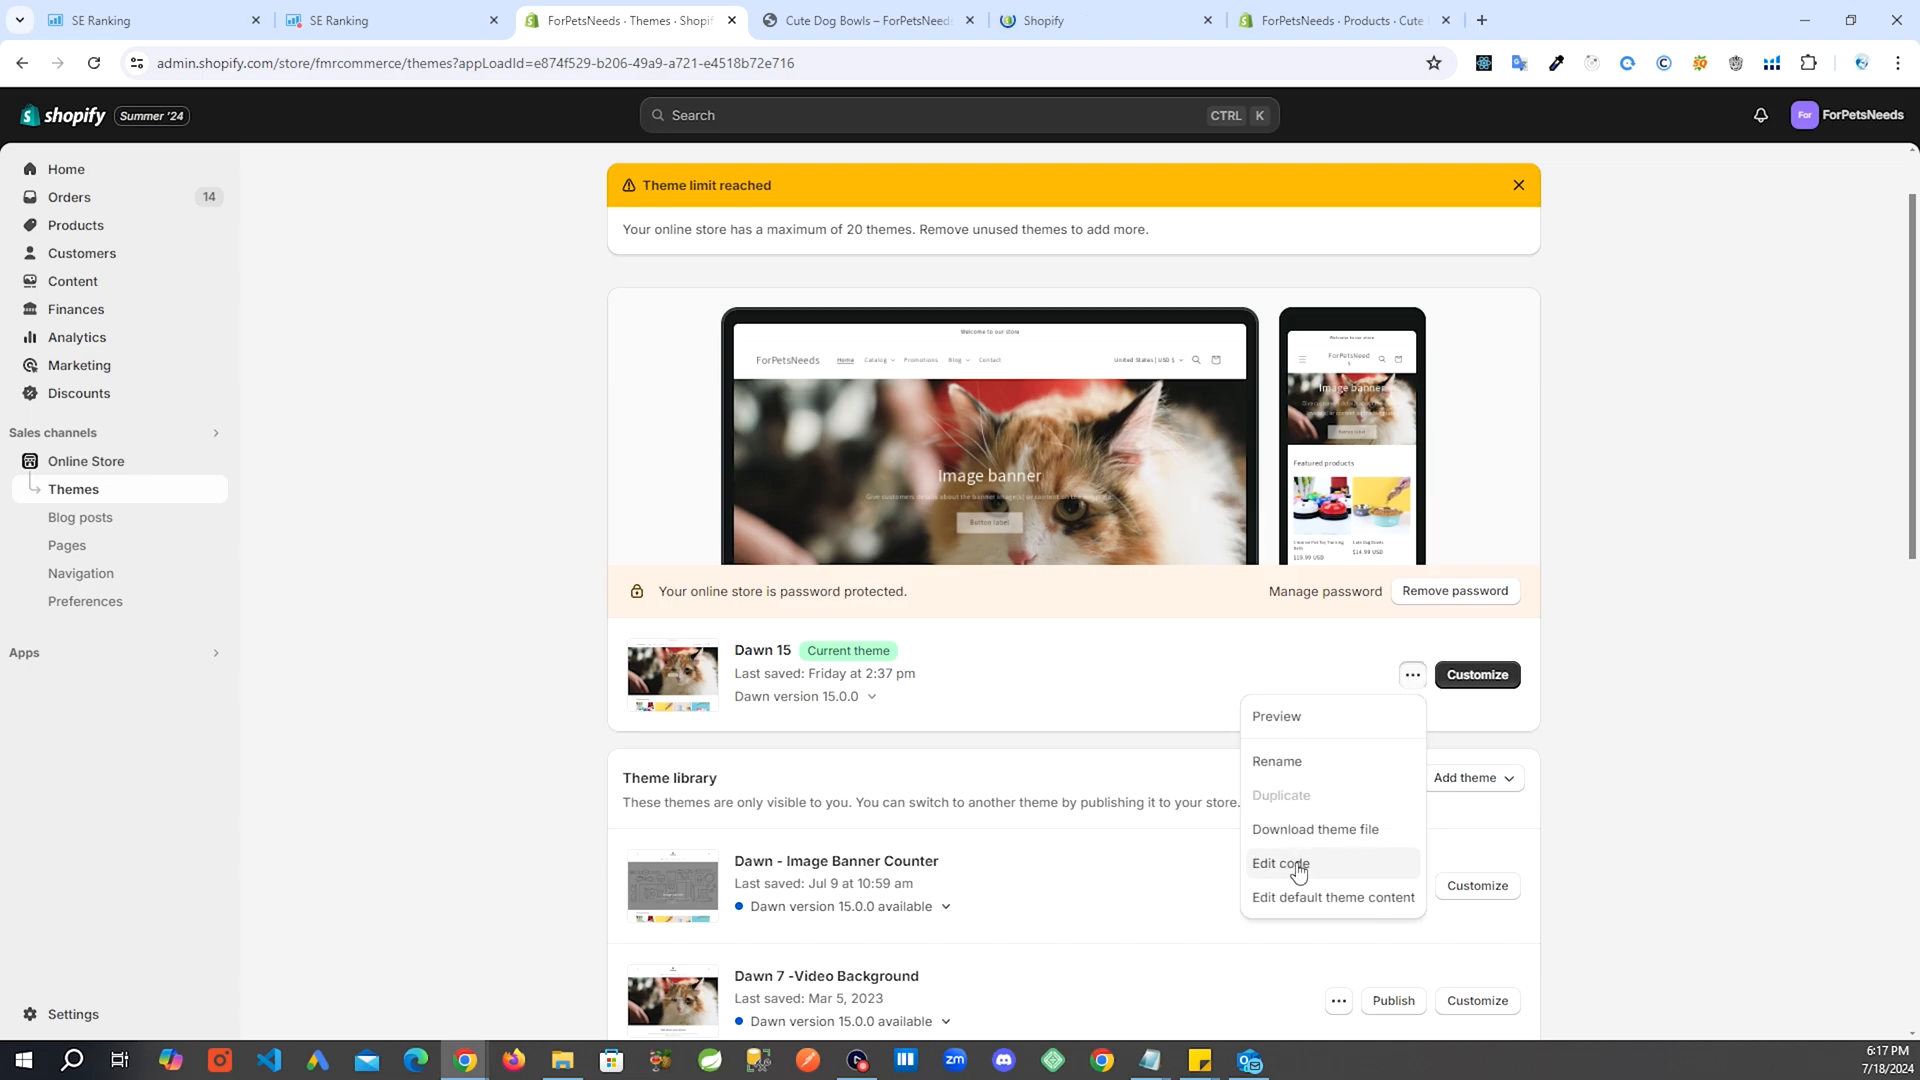Image resolution: width=1920 pixels, height=1080 pixels.
Task: Open the browser extensions puzzle icon
Action: click(1808, 63)
